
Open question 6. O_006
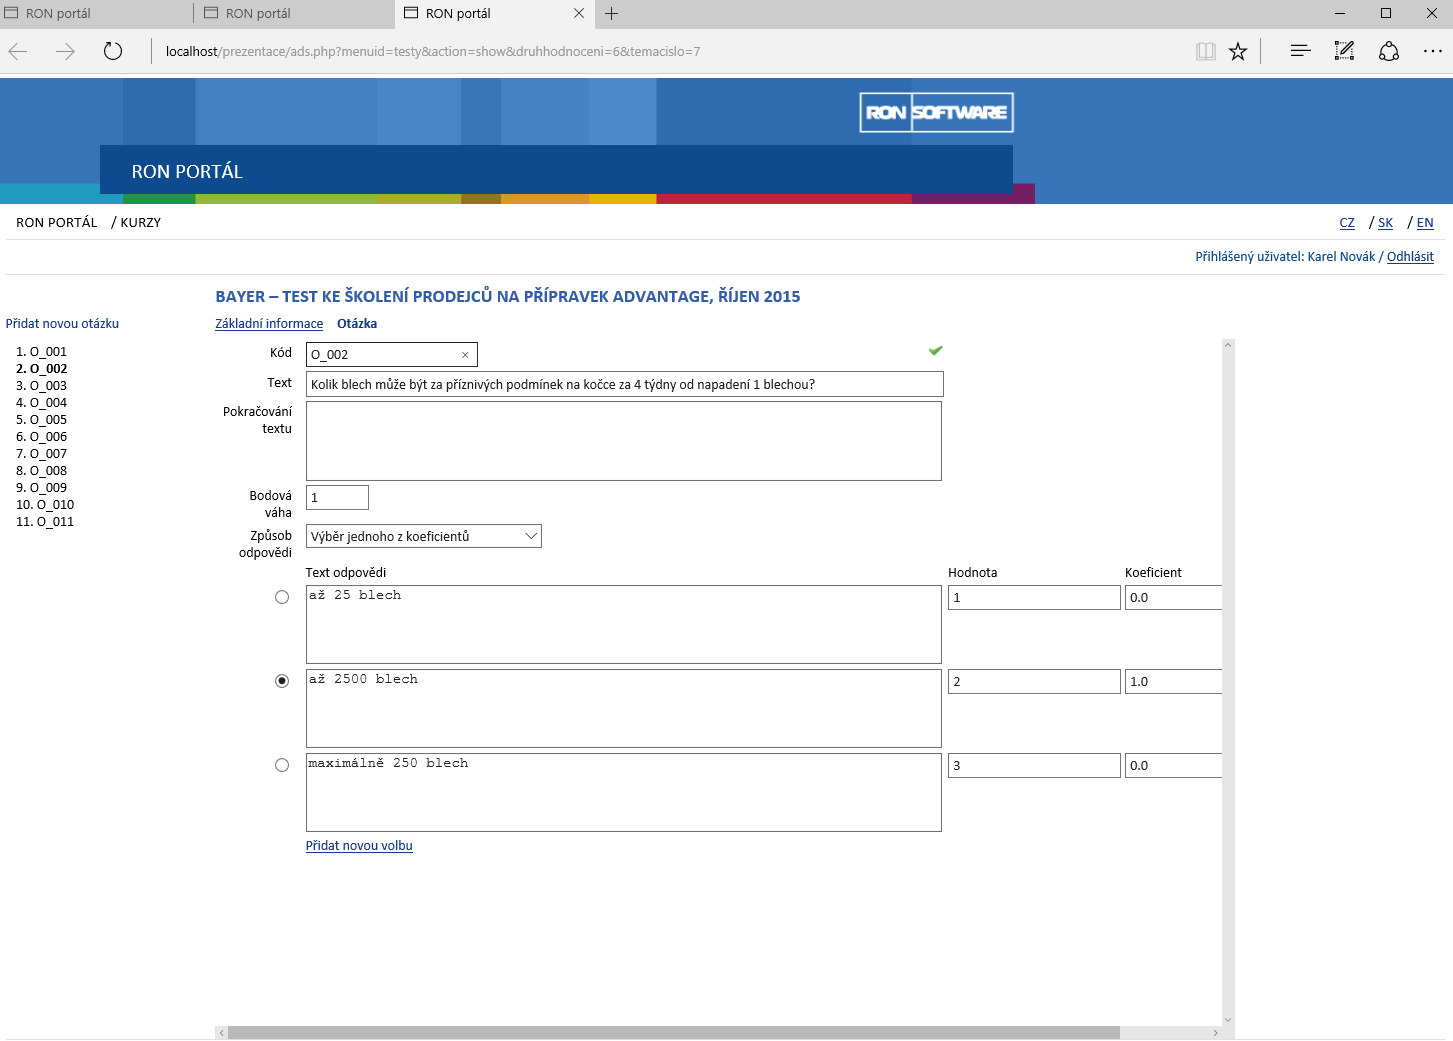tap(41, 437)
